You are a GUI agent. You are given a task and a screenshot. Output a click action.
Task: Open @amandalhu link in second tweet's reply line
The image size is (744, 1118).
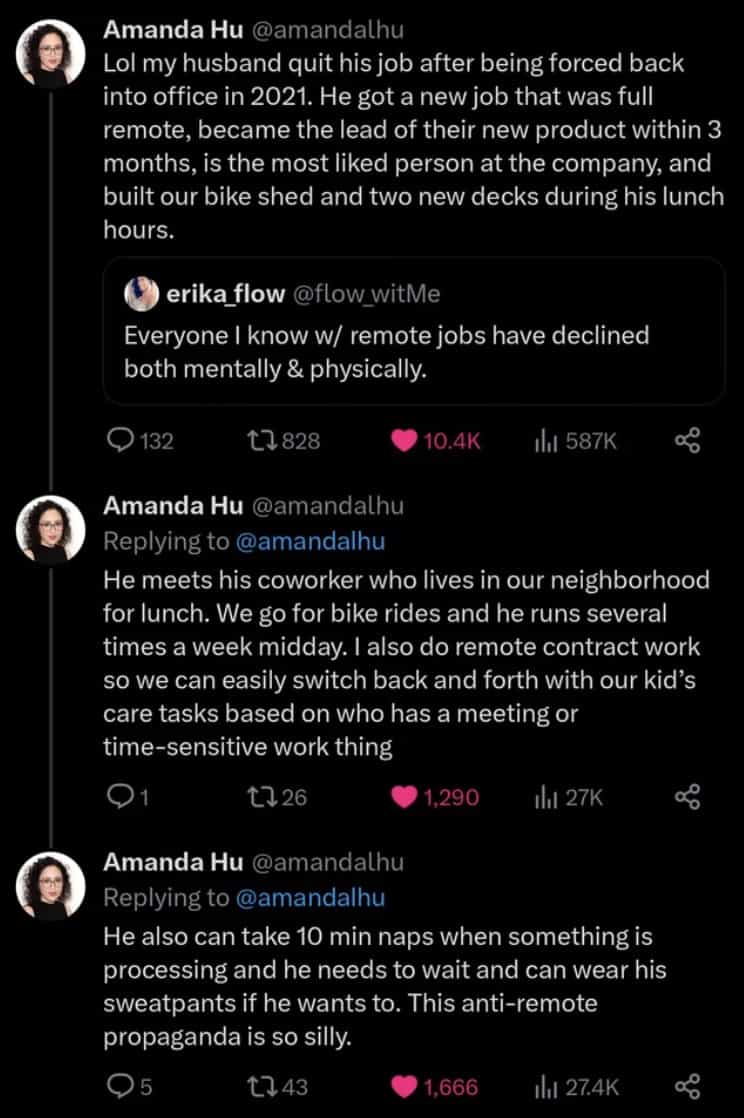(310, 541)
